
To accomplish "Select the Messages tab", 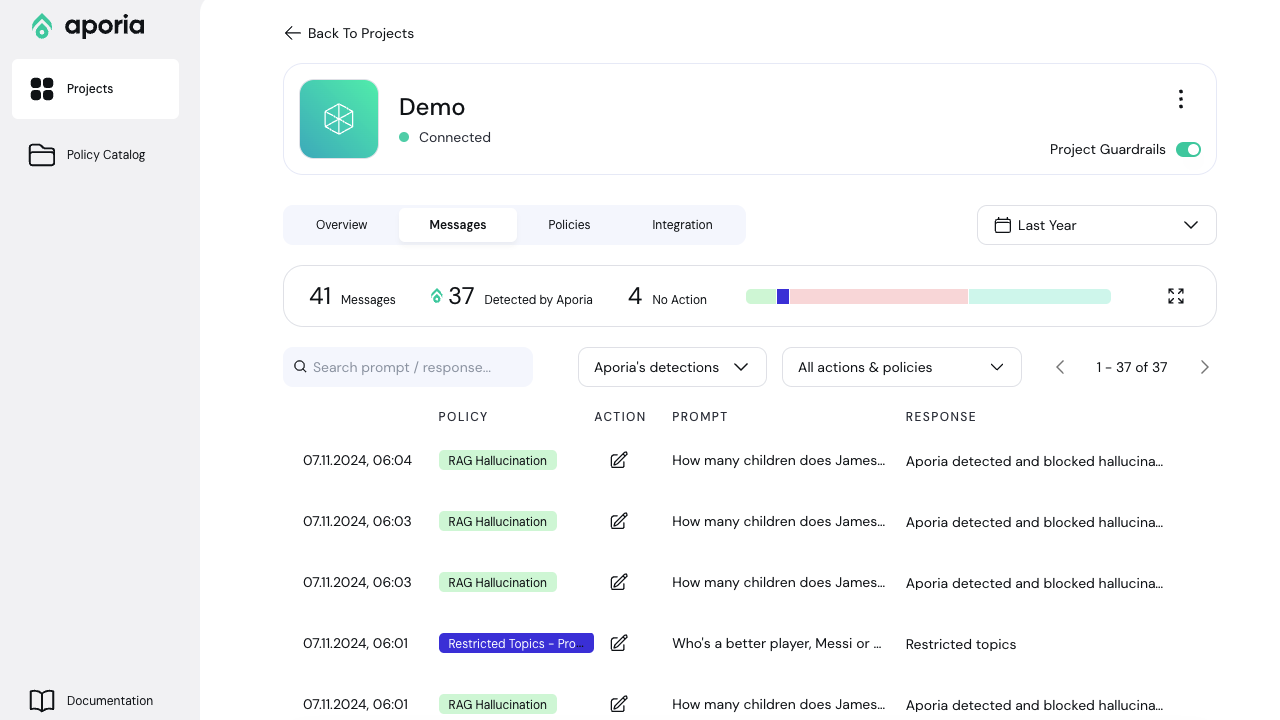I will 458,225.
